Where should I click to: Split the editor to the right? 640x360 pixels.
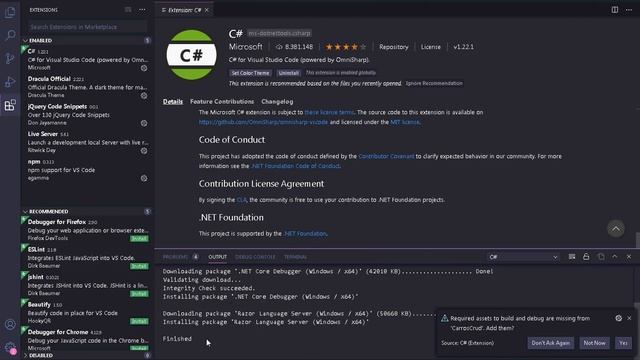pyautogui.click(x=615, y=9)
